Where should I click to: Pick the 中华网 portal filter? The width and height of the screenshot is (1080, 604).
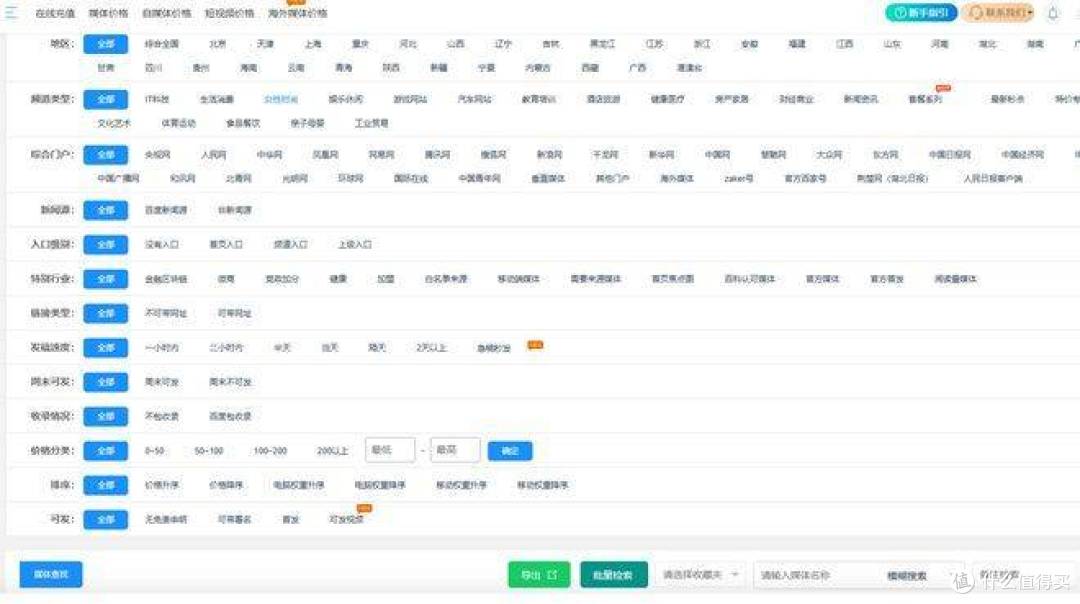pyautogui.click(x=269, y=155)
